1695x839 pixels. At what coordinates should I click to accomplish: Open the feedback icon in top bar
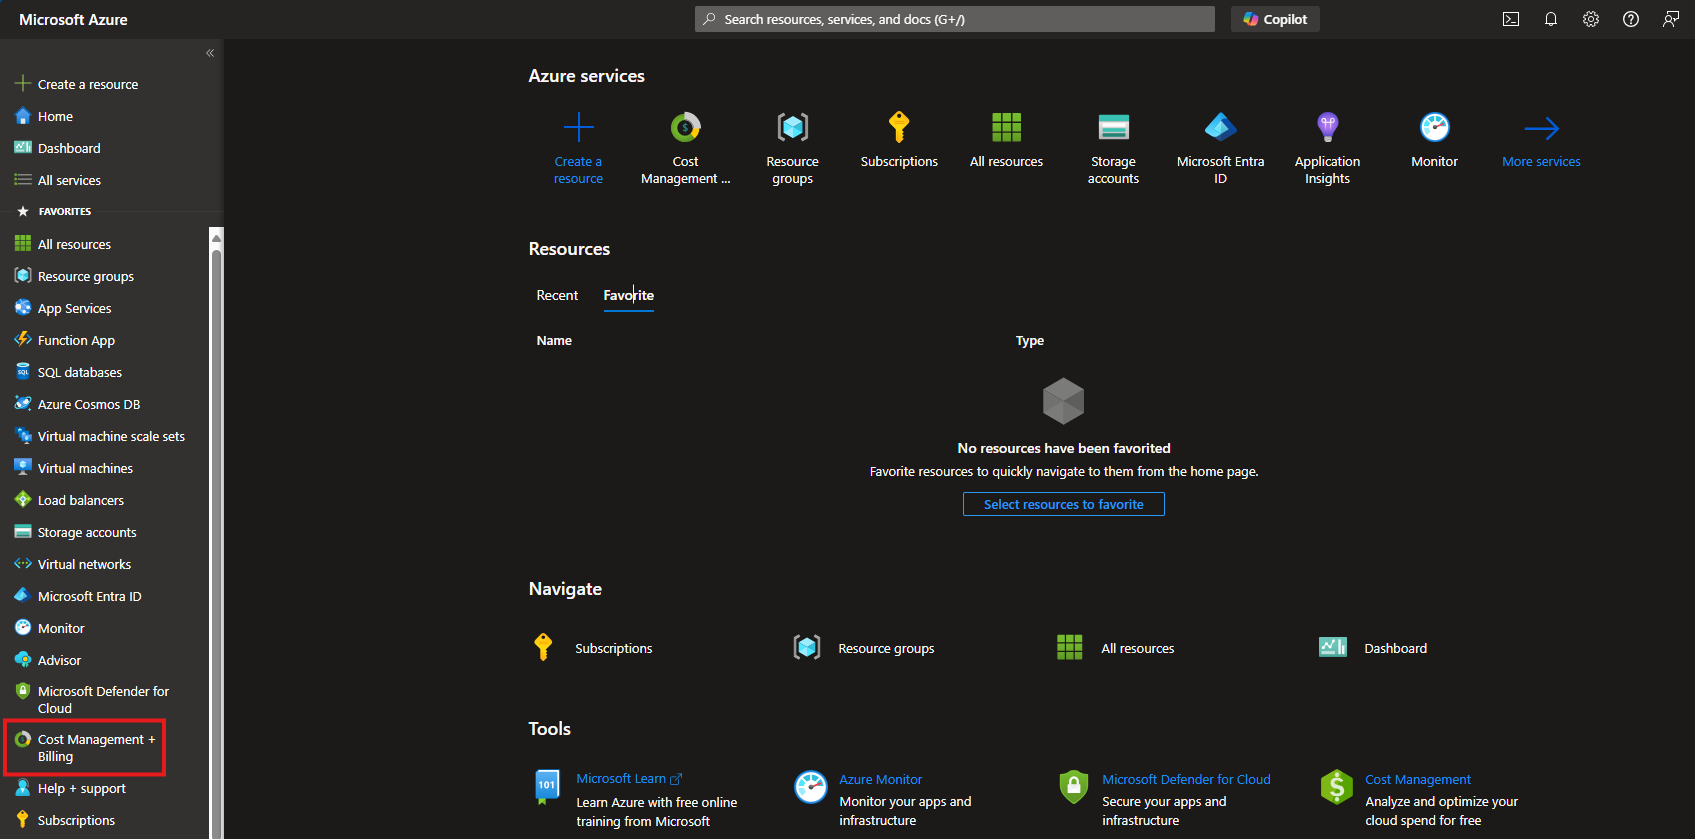[1671, 19]
